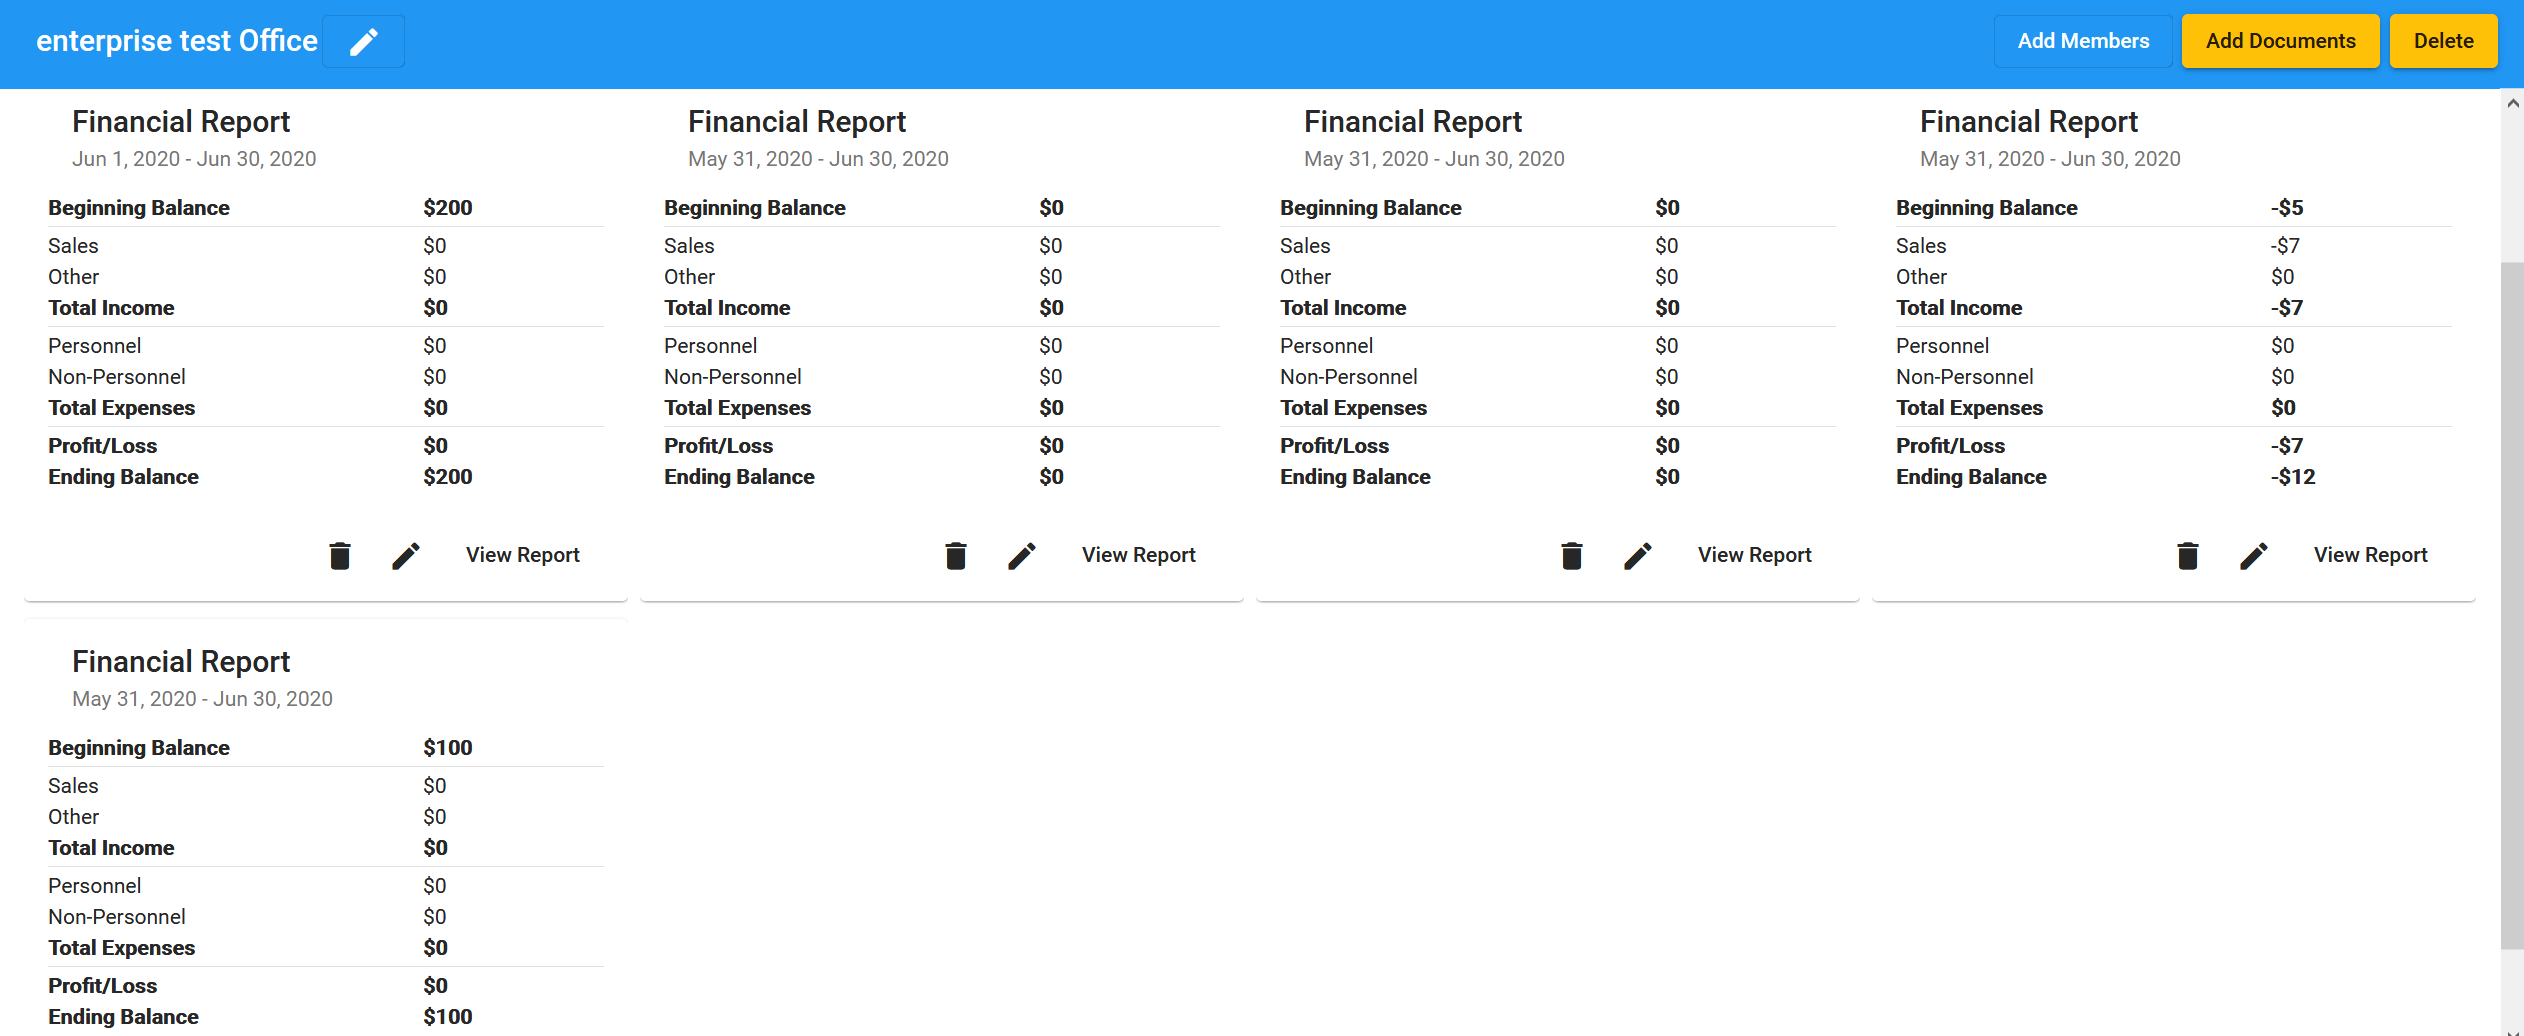The height and width of the screenshot is (1036, 2524).
Task: Click the Add Documents button
Action: pos(2281,41)
